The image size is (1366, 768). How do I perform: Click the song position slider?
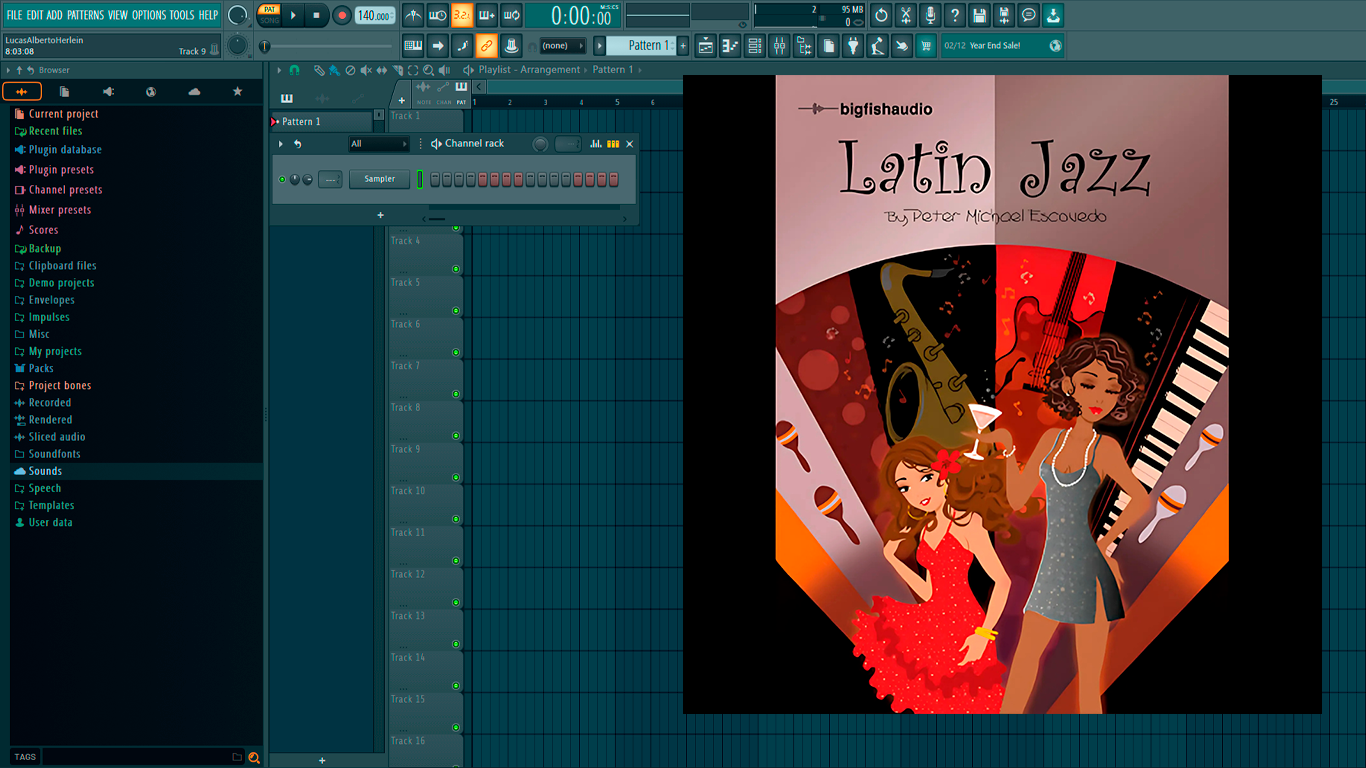(328, 46)
